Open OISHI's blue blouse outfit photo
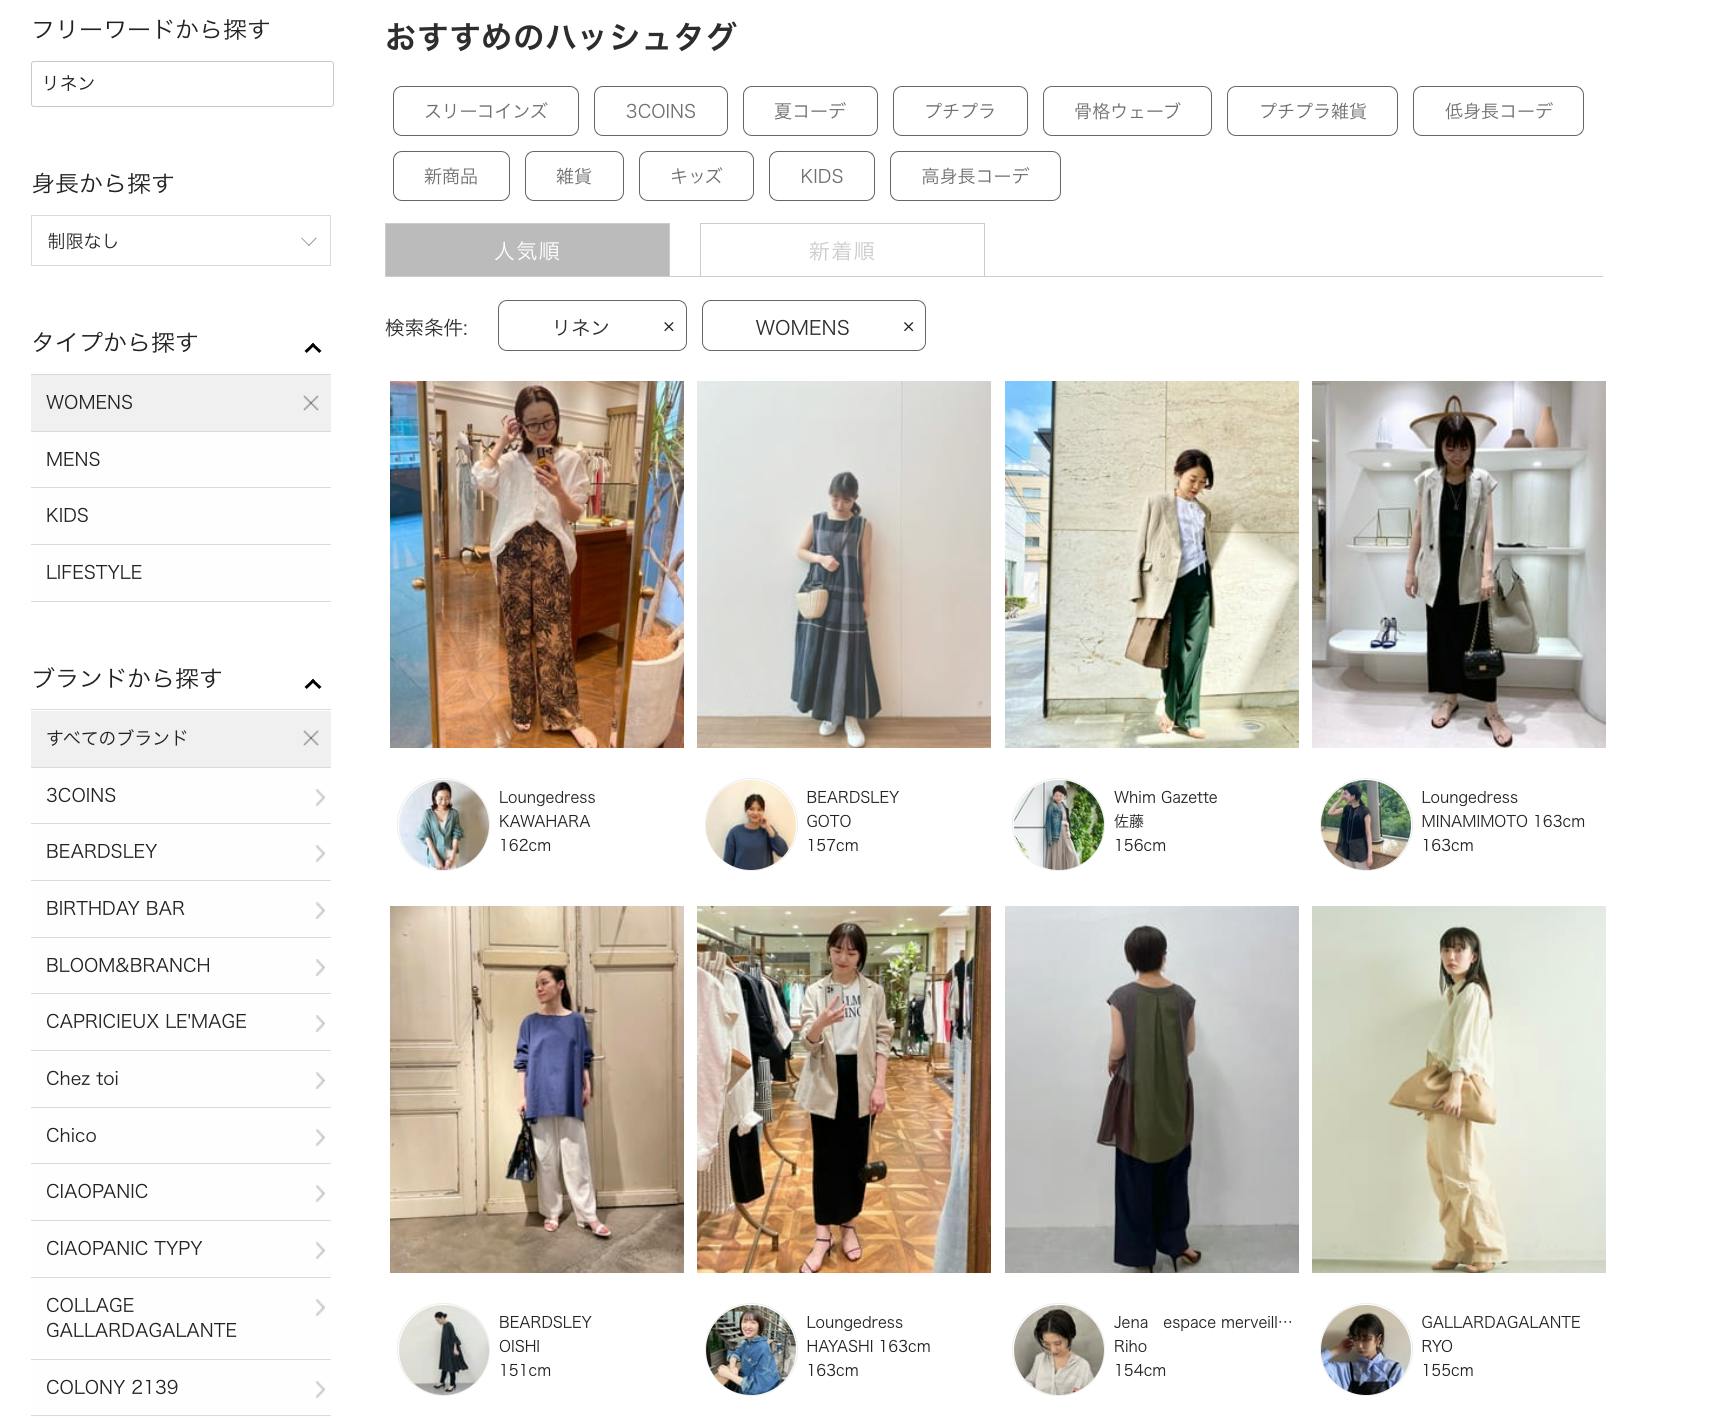This screenshot has width=1716, height=1418. coord(537,1089)
